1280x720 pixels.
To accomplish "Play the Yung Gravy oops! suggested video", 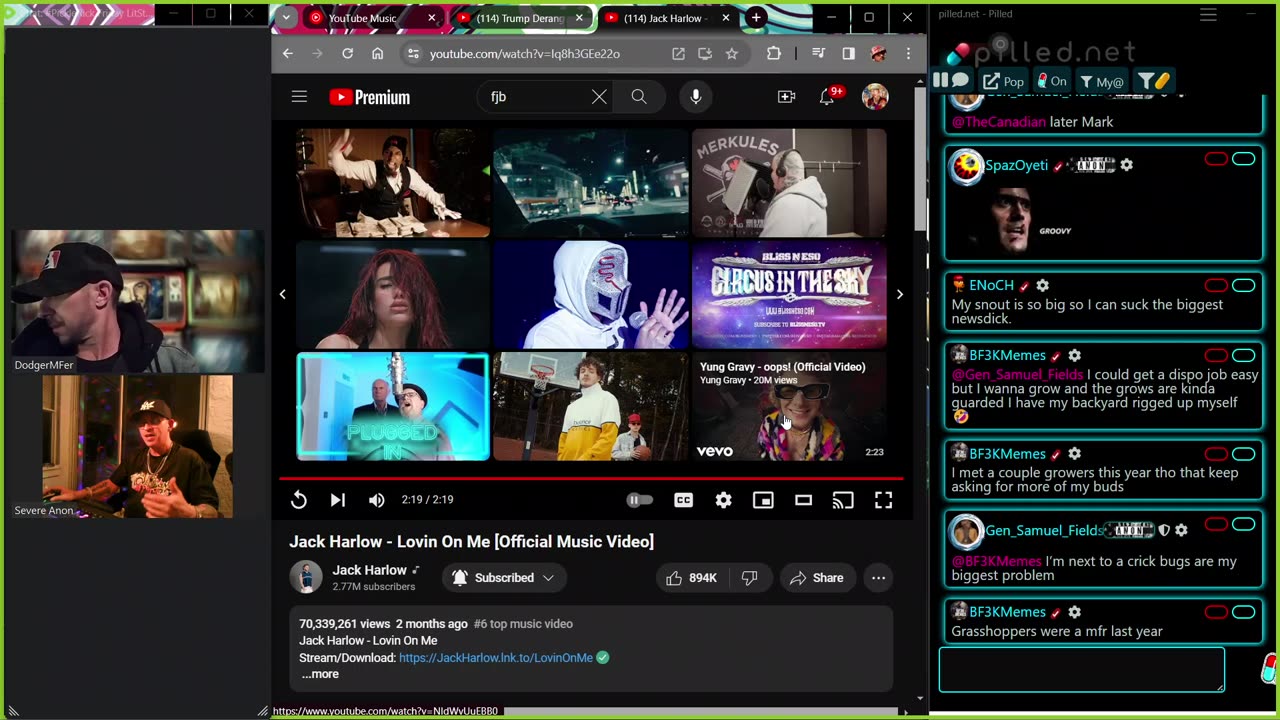I will [x=789, y=406].
